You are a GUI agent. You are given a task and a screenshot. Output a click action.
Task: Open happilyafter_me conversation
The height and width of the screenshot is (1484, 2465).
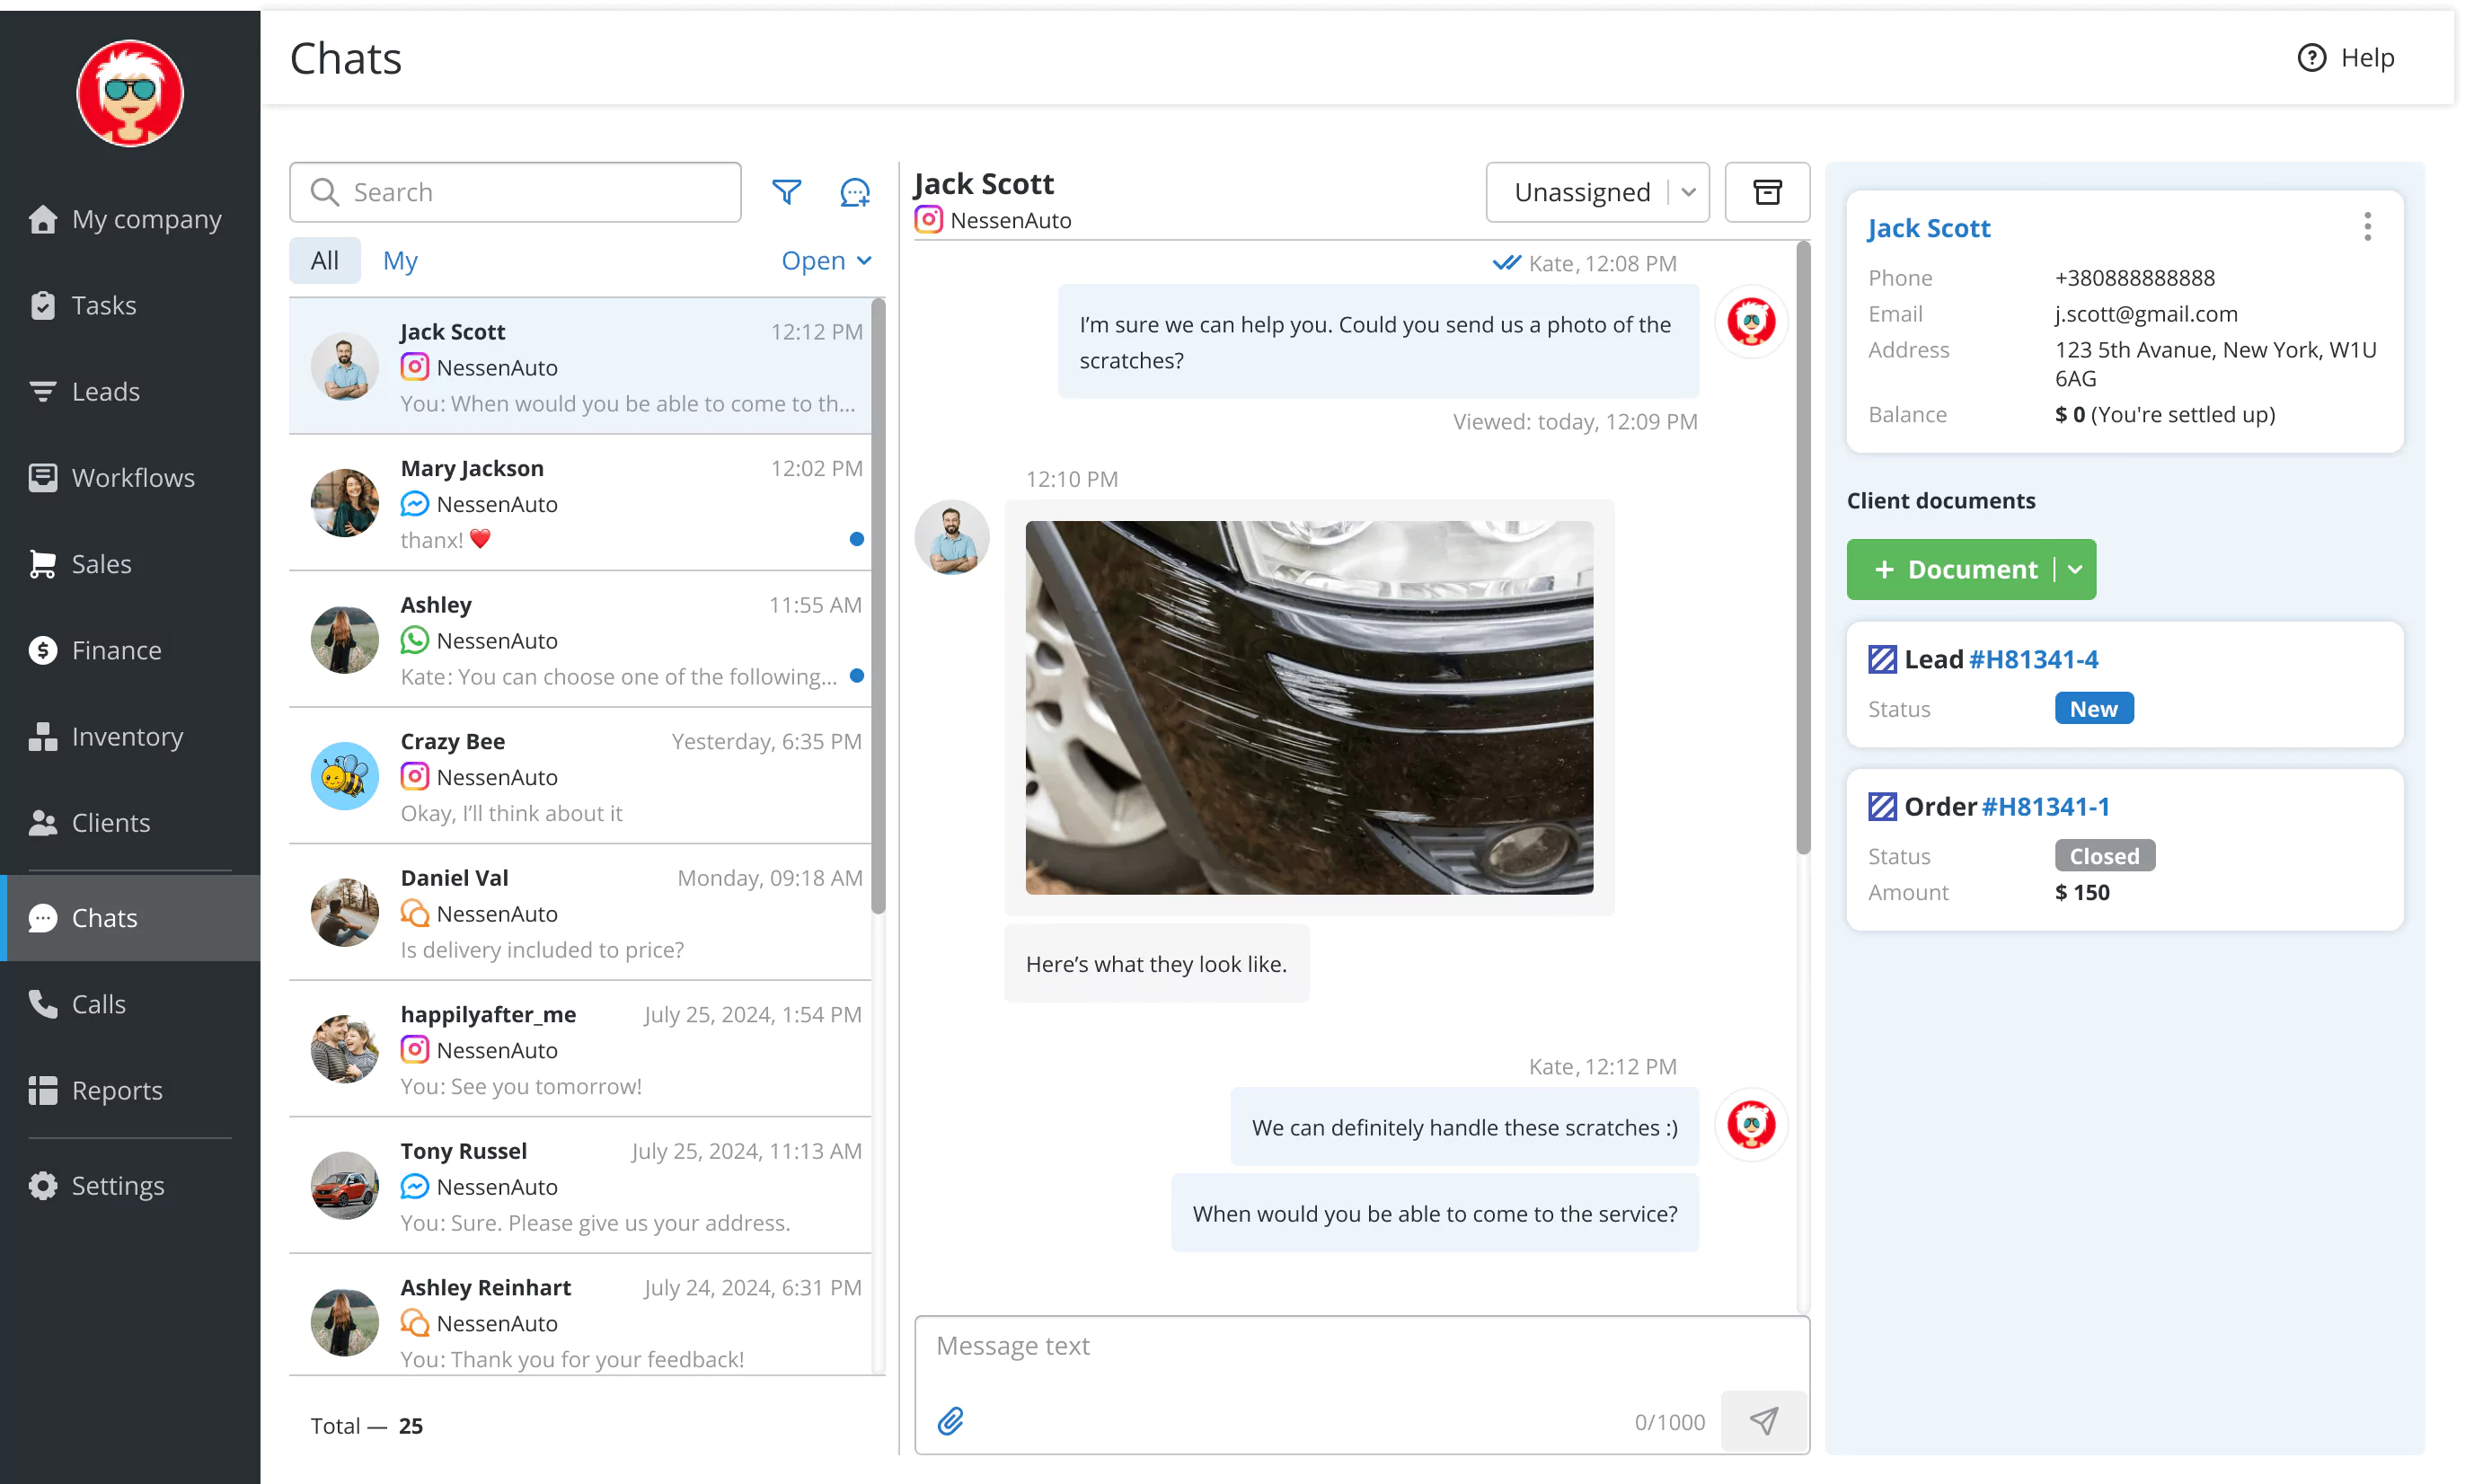click(x=580, y=1049)
